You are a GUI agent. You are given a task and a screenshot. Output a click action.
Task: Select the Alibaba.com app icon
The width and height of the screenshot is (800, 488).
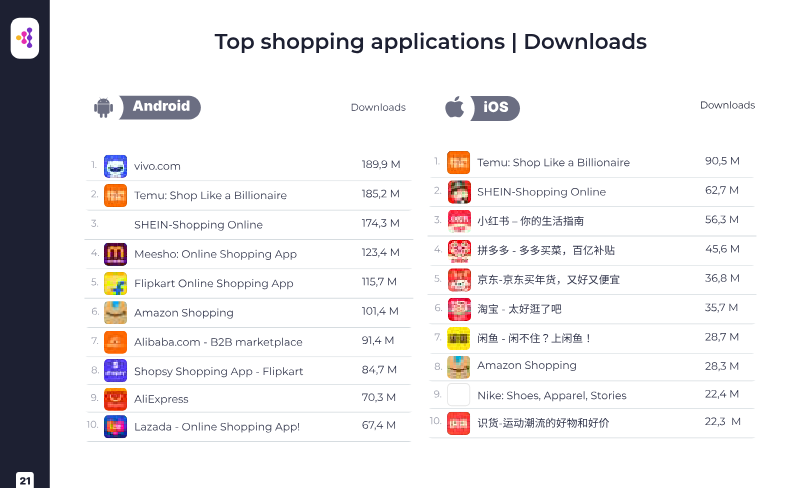point(115,342)
